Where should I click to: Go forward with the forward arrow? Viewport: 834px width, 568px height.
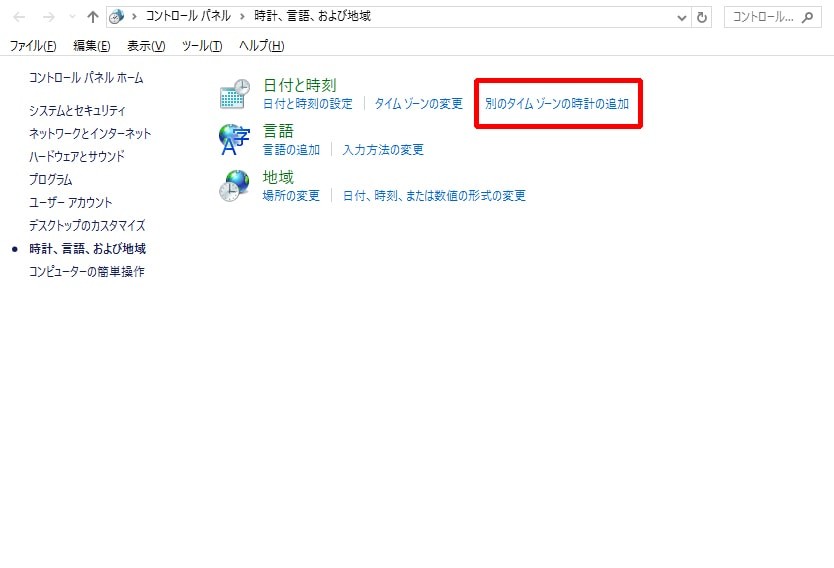click(x=48, y=17)
